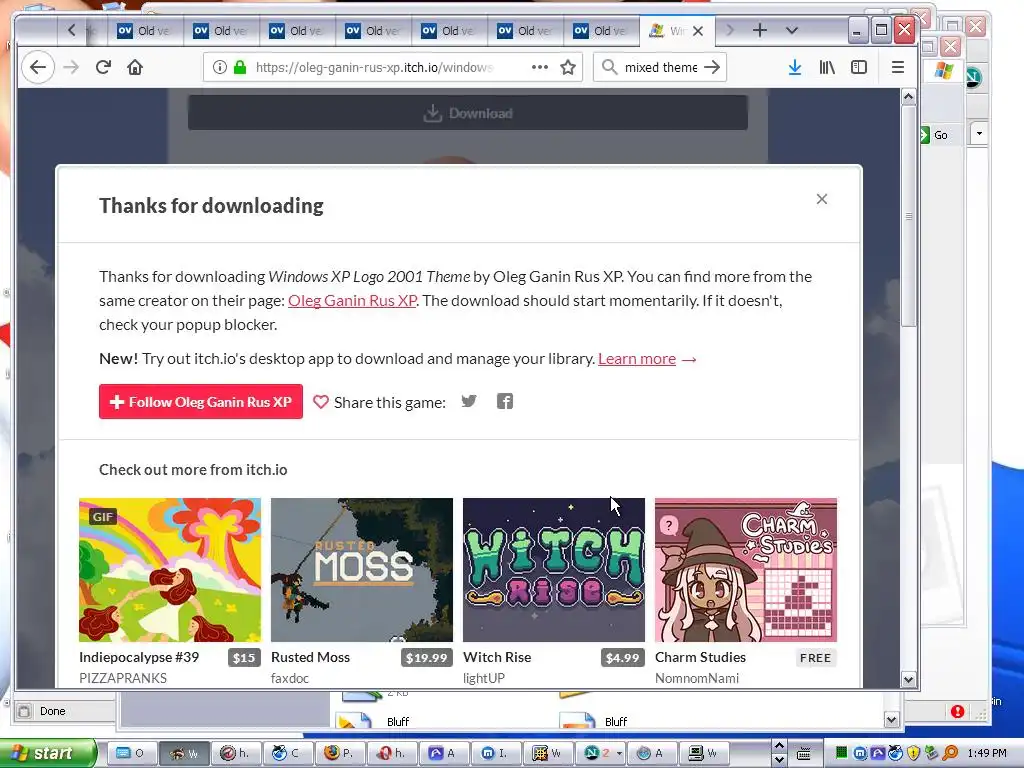Open the Firefox home page
1024x768 pixels.
tap(135, 67)
